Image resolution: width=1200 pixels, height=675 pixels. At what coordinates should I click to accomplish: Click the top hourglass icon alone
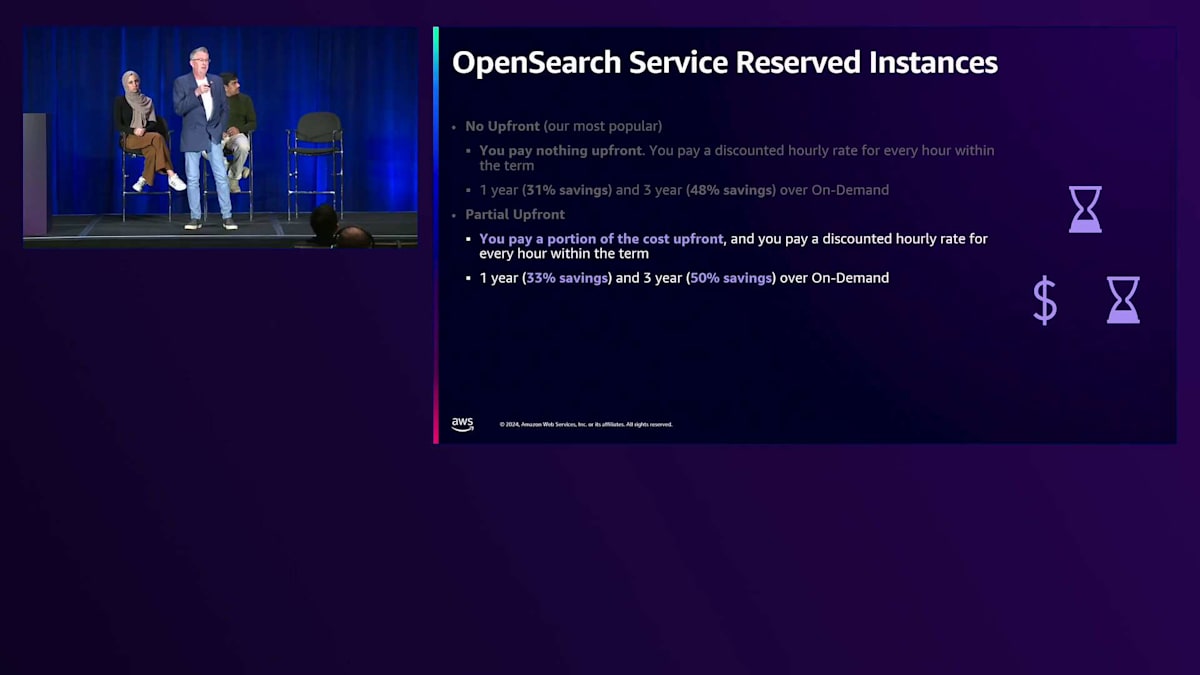click(1085, 209)
